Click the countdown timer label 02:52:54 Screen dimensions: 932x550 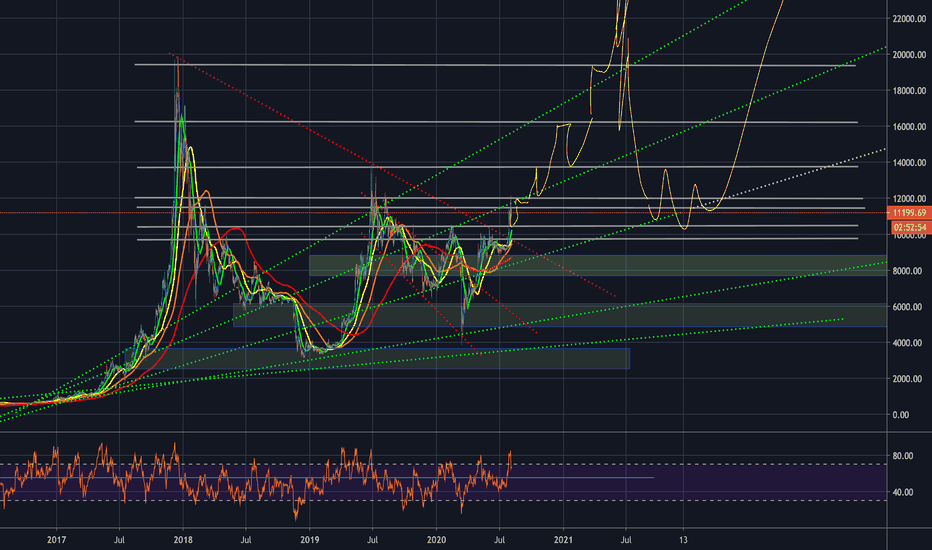[x=909, y=227]
